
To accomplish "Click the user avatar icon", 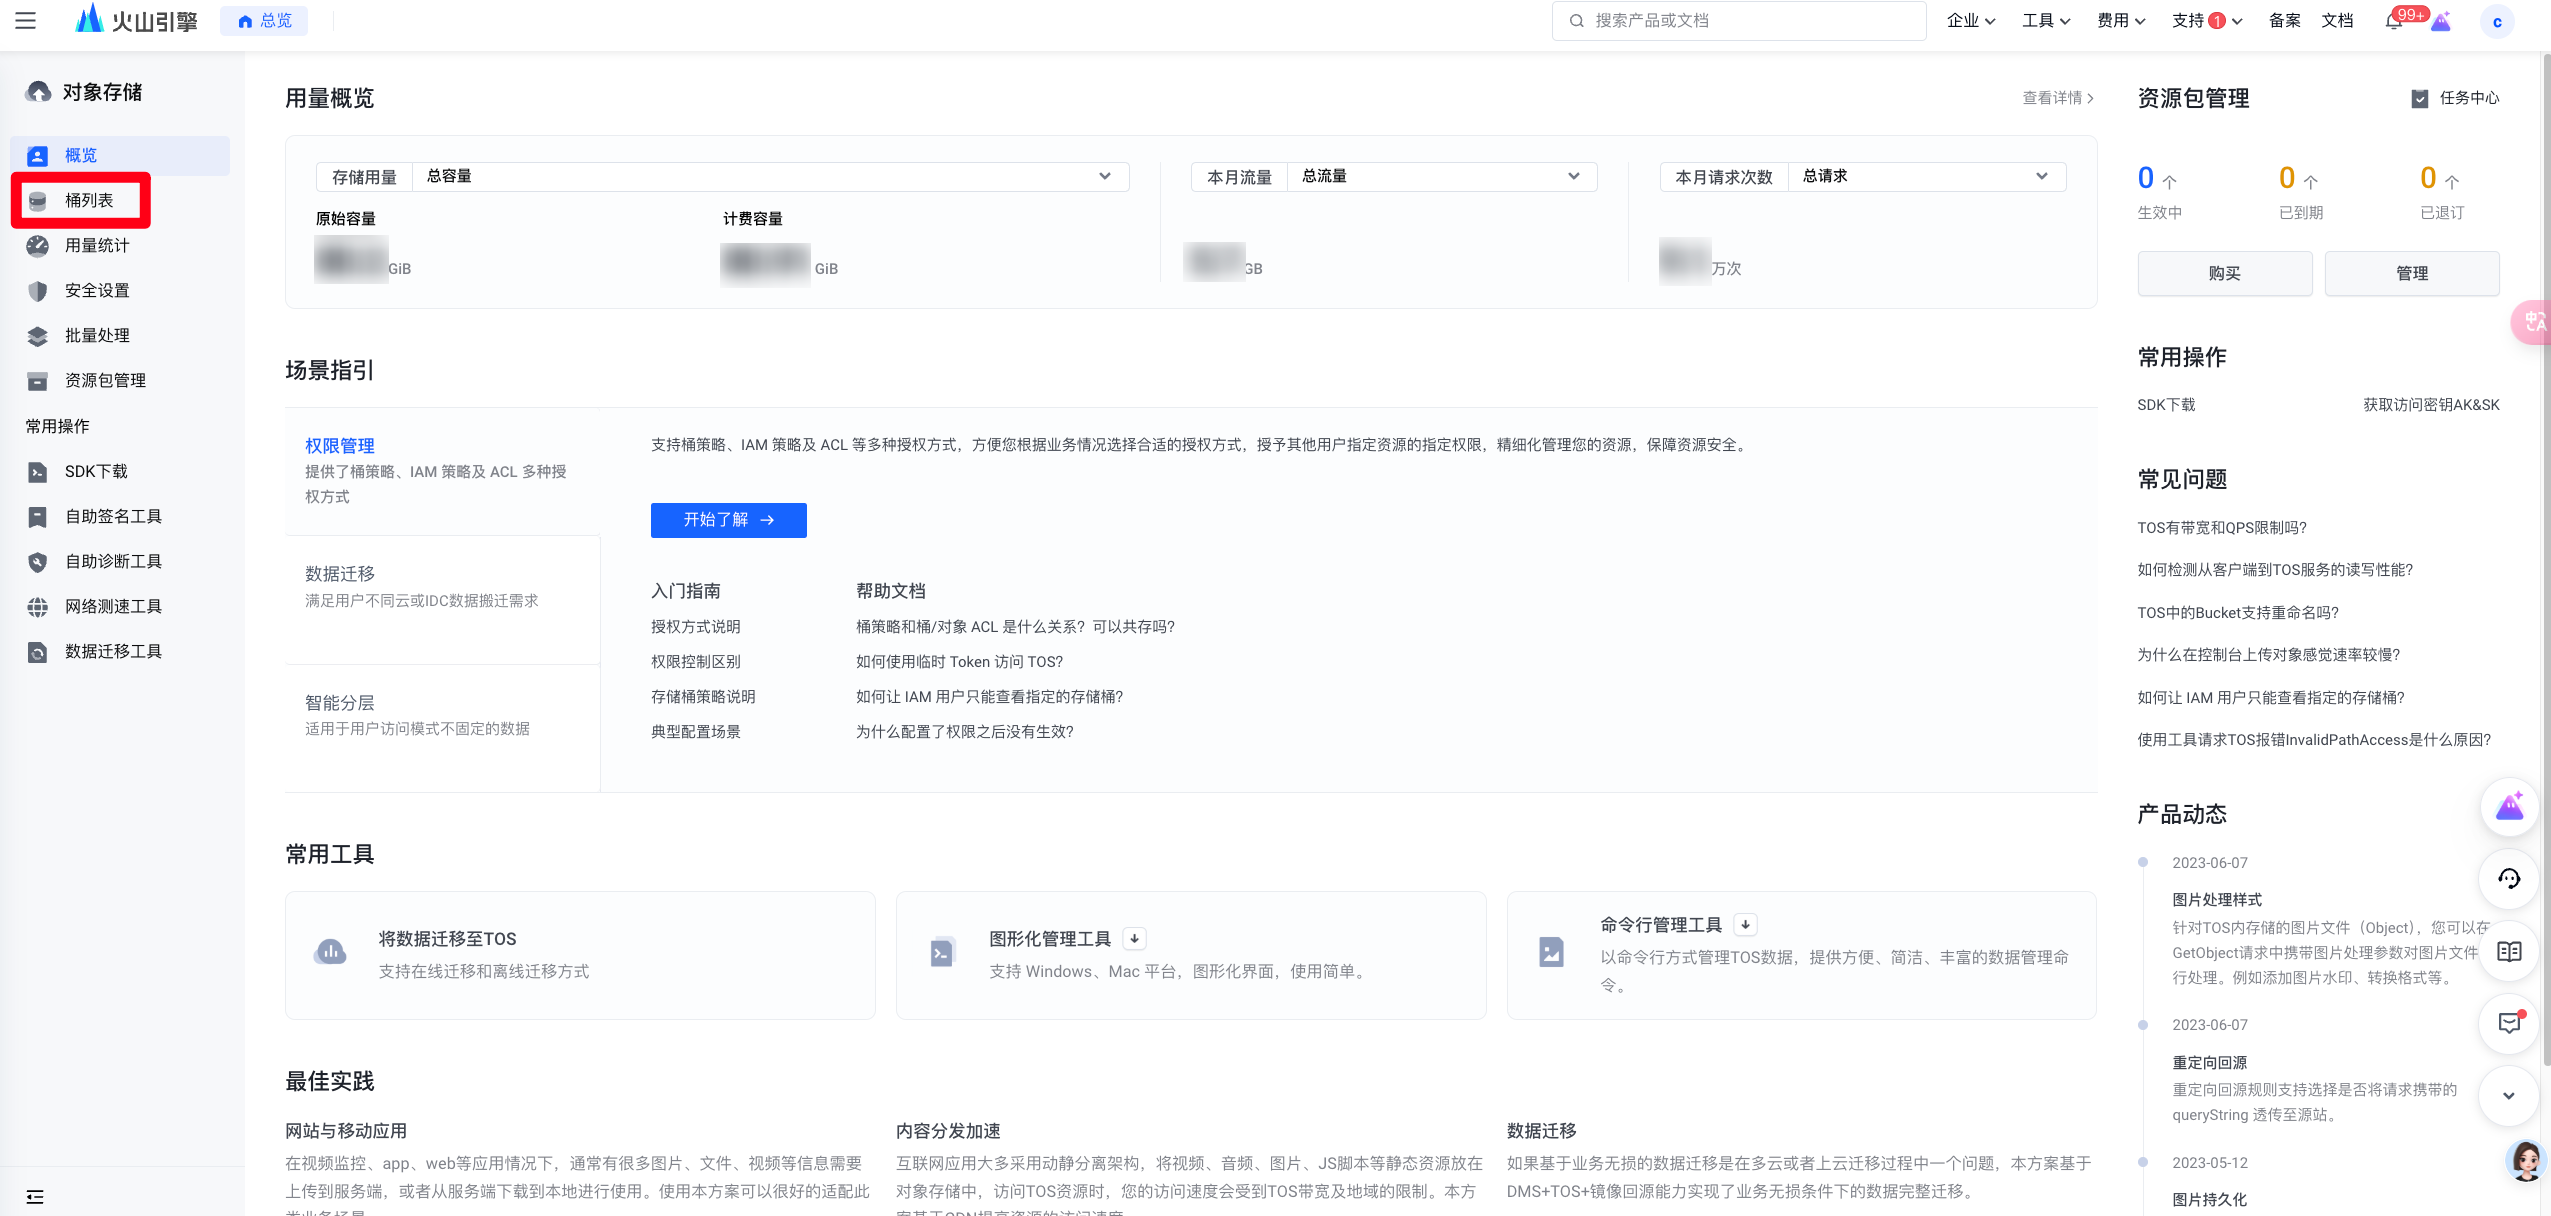I will coord(2496,21).
